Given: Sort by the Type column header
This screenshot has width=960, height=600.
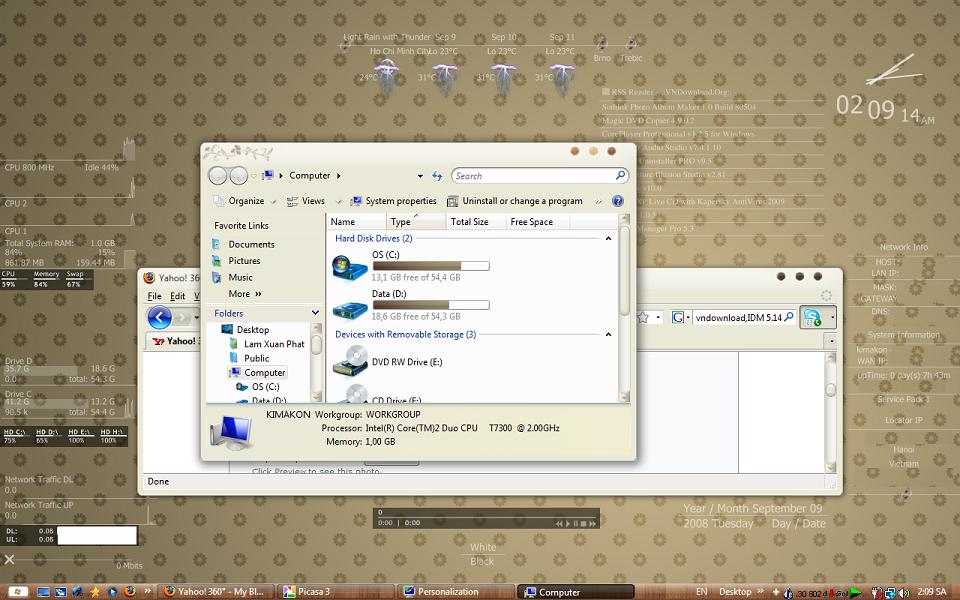Looking at the screenshot, I should click(416, 222).
